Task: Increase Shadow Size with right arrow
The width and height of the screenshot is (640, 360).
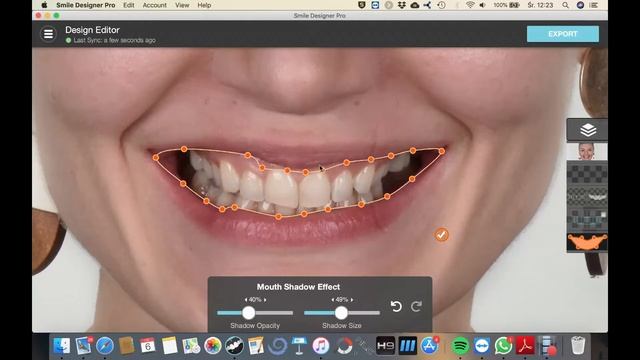Action: pyautogui.click(x=352, y=300)
